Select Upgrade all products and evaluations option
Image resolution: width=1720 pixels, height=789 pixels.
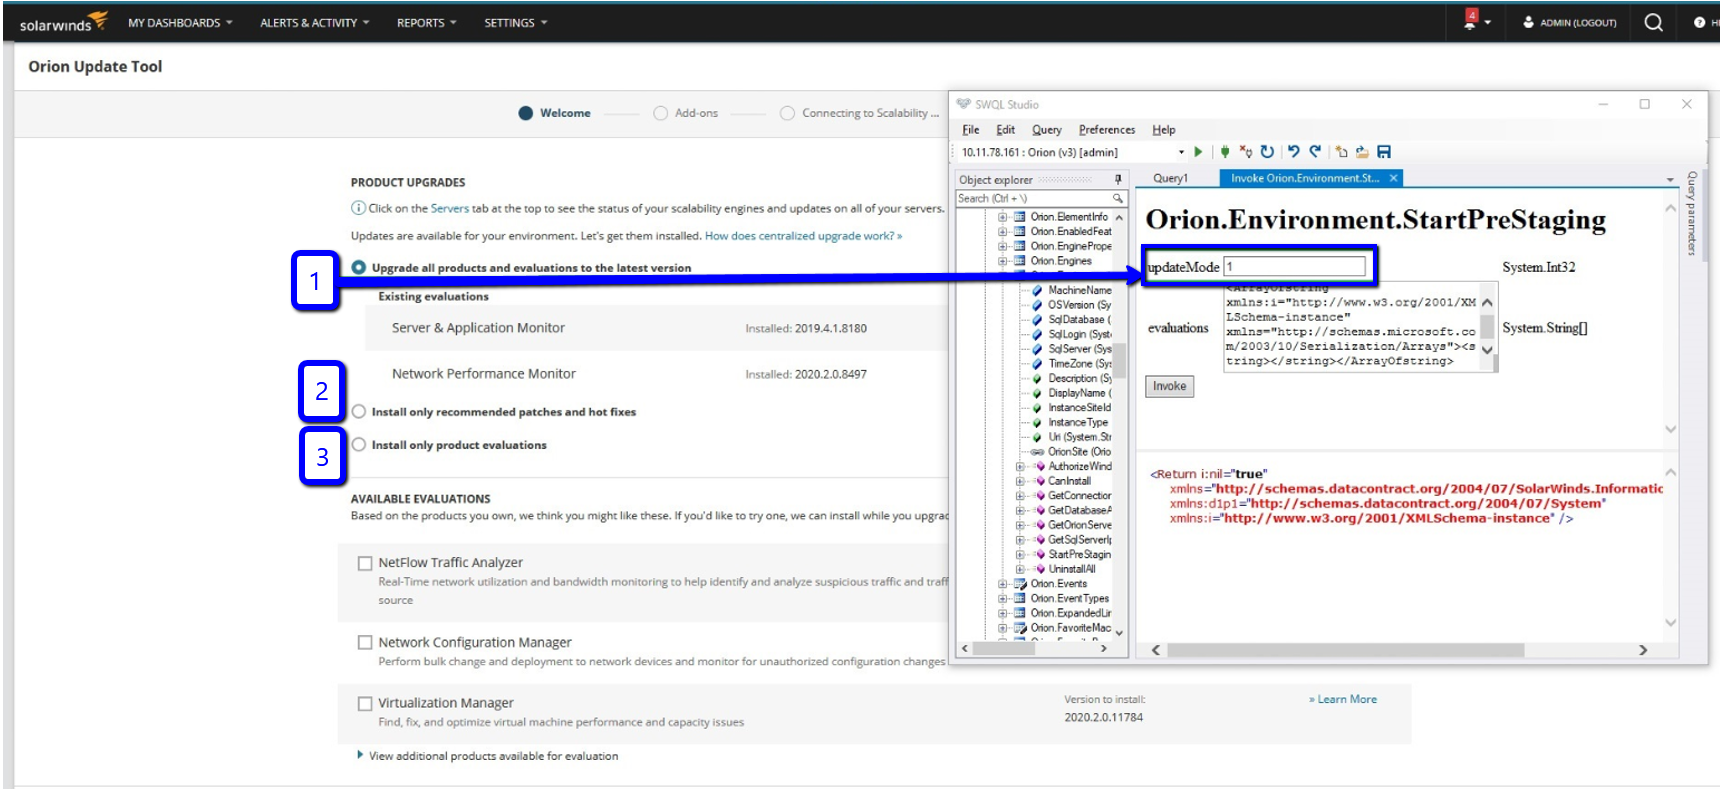click(359, 268)
